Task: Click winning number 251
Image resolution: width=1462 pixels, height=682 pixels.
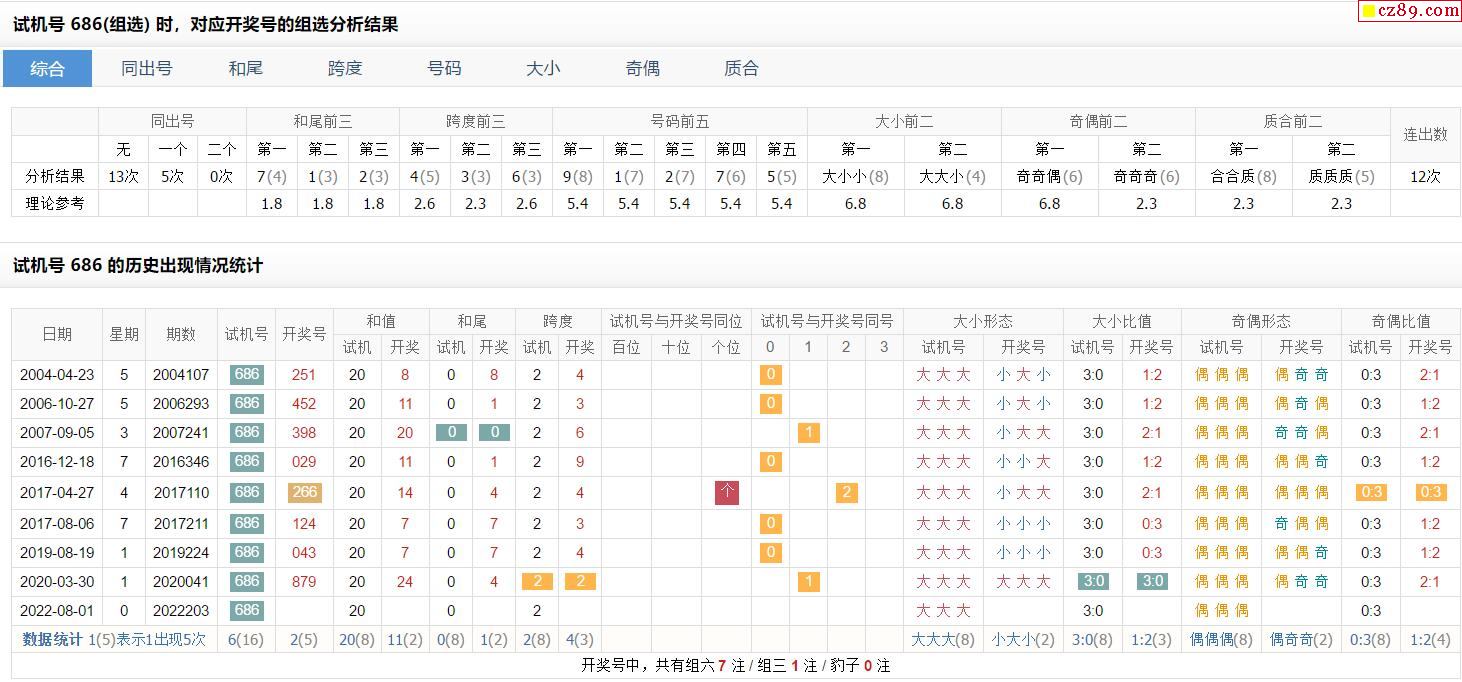Action: 304,375
